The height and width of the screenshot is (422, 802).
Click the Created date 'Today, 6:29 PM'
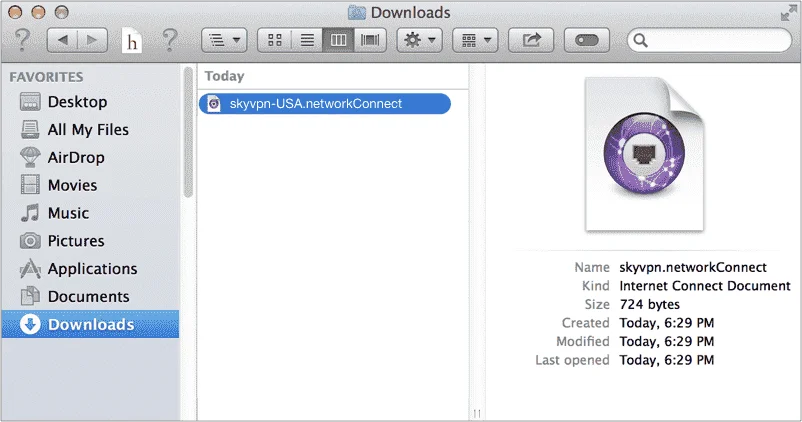pyautogui.click(x=666, y=323)
